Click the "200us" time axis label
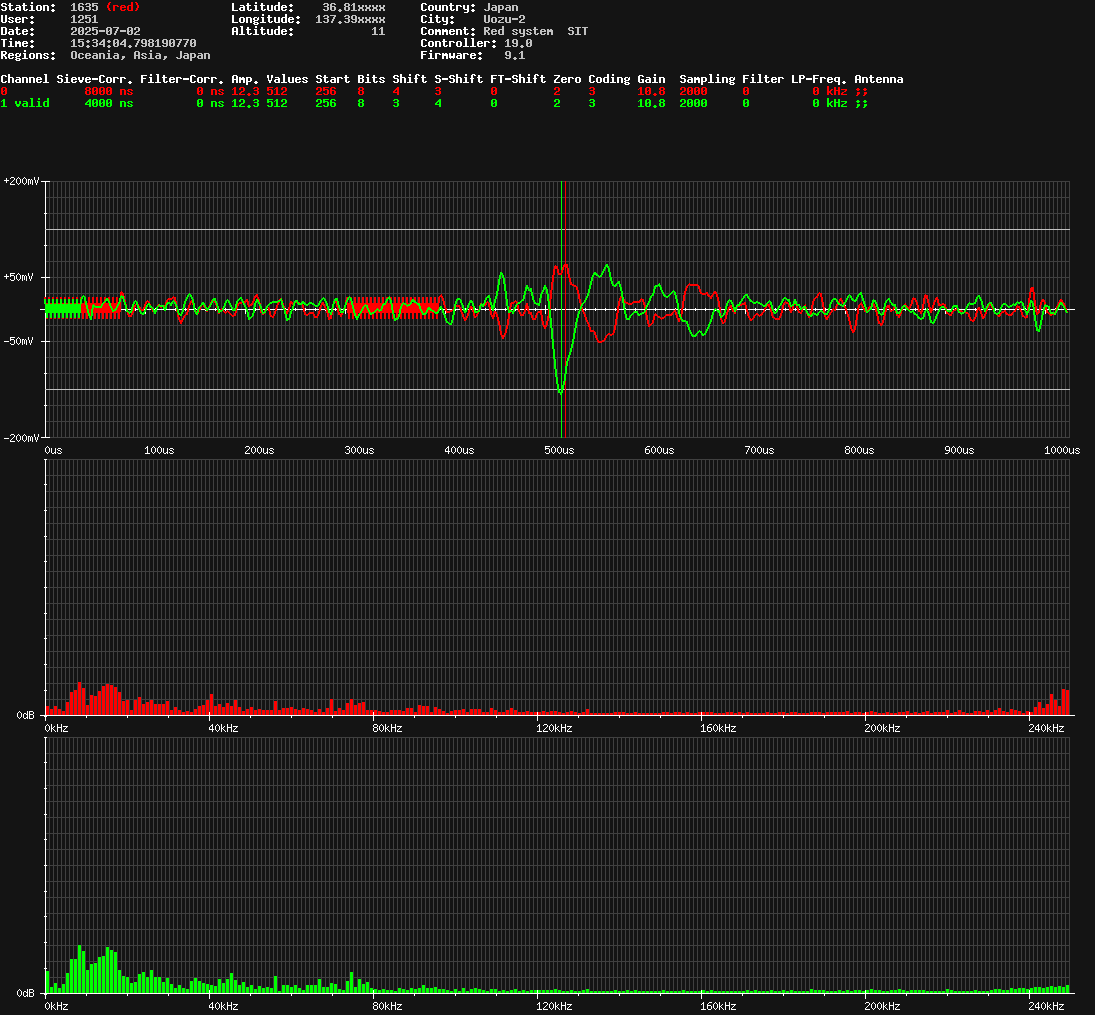This screenshot has height=1015, width=1095. tap(259, 450)
